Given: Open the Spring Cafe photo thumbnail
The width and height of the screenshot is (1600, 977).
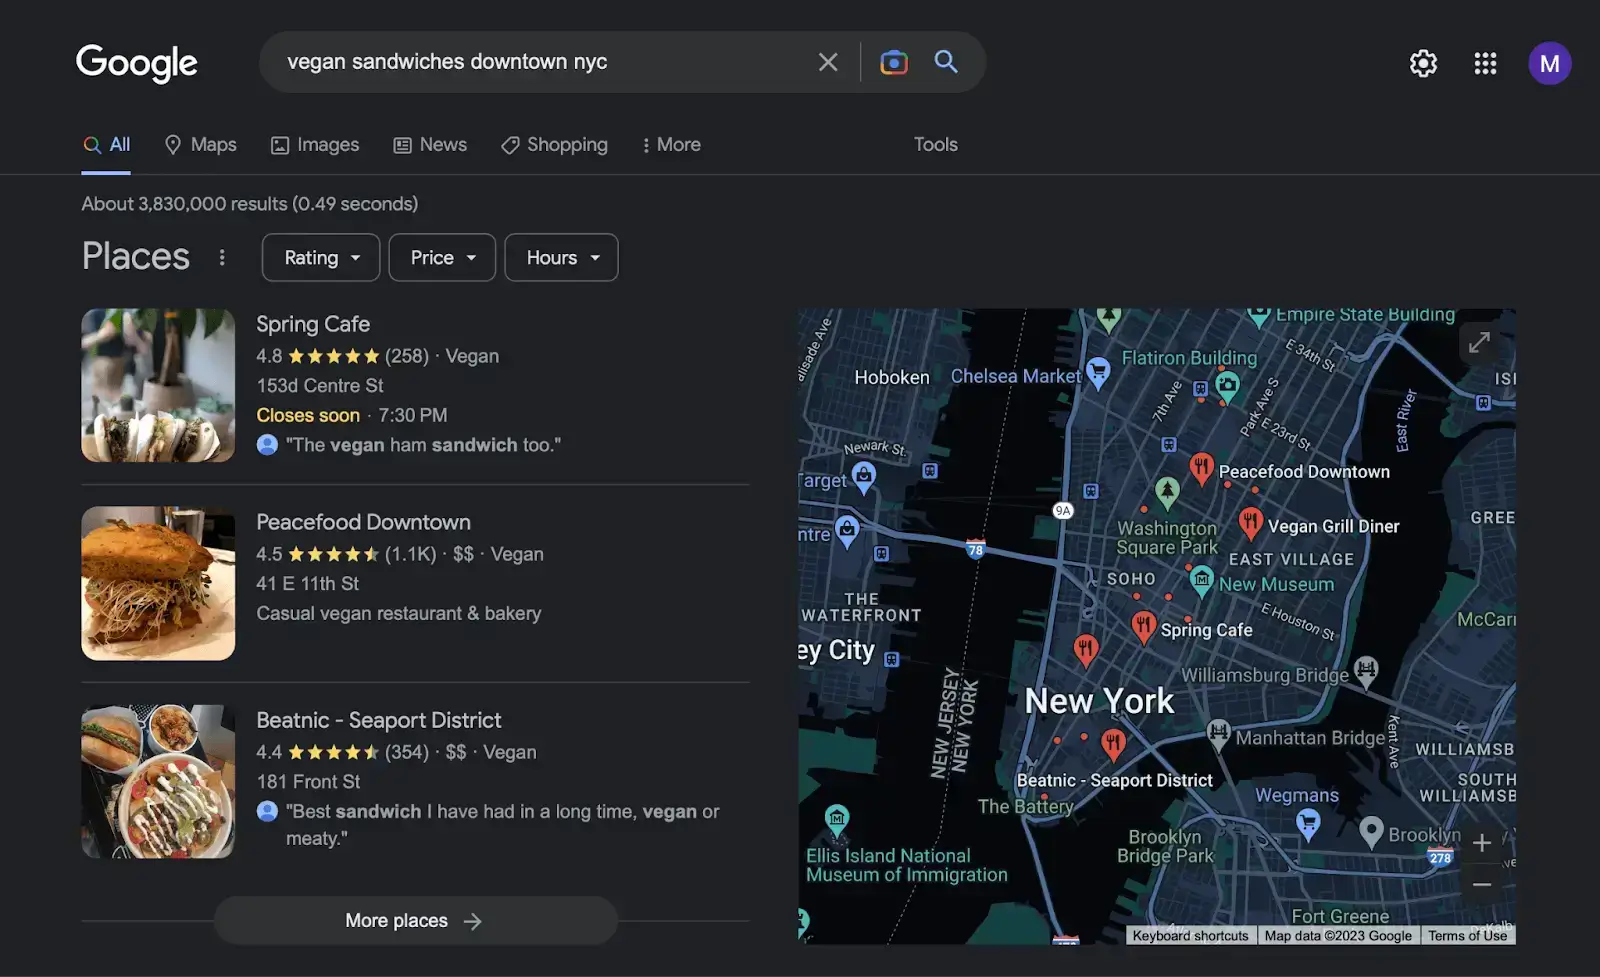Looking at the screenshot, I should pyautogui.click(x=158, y=385).
